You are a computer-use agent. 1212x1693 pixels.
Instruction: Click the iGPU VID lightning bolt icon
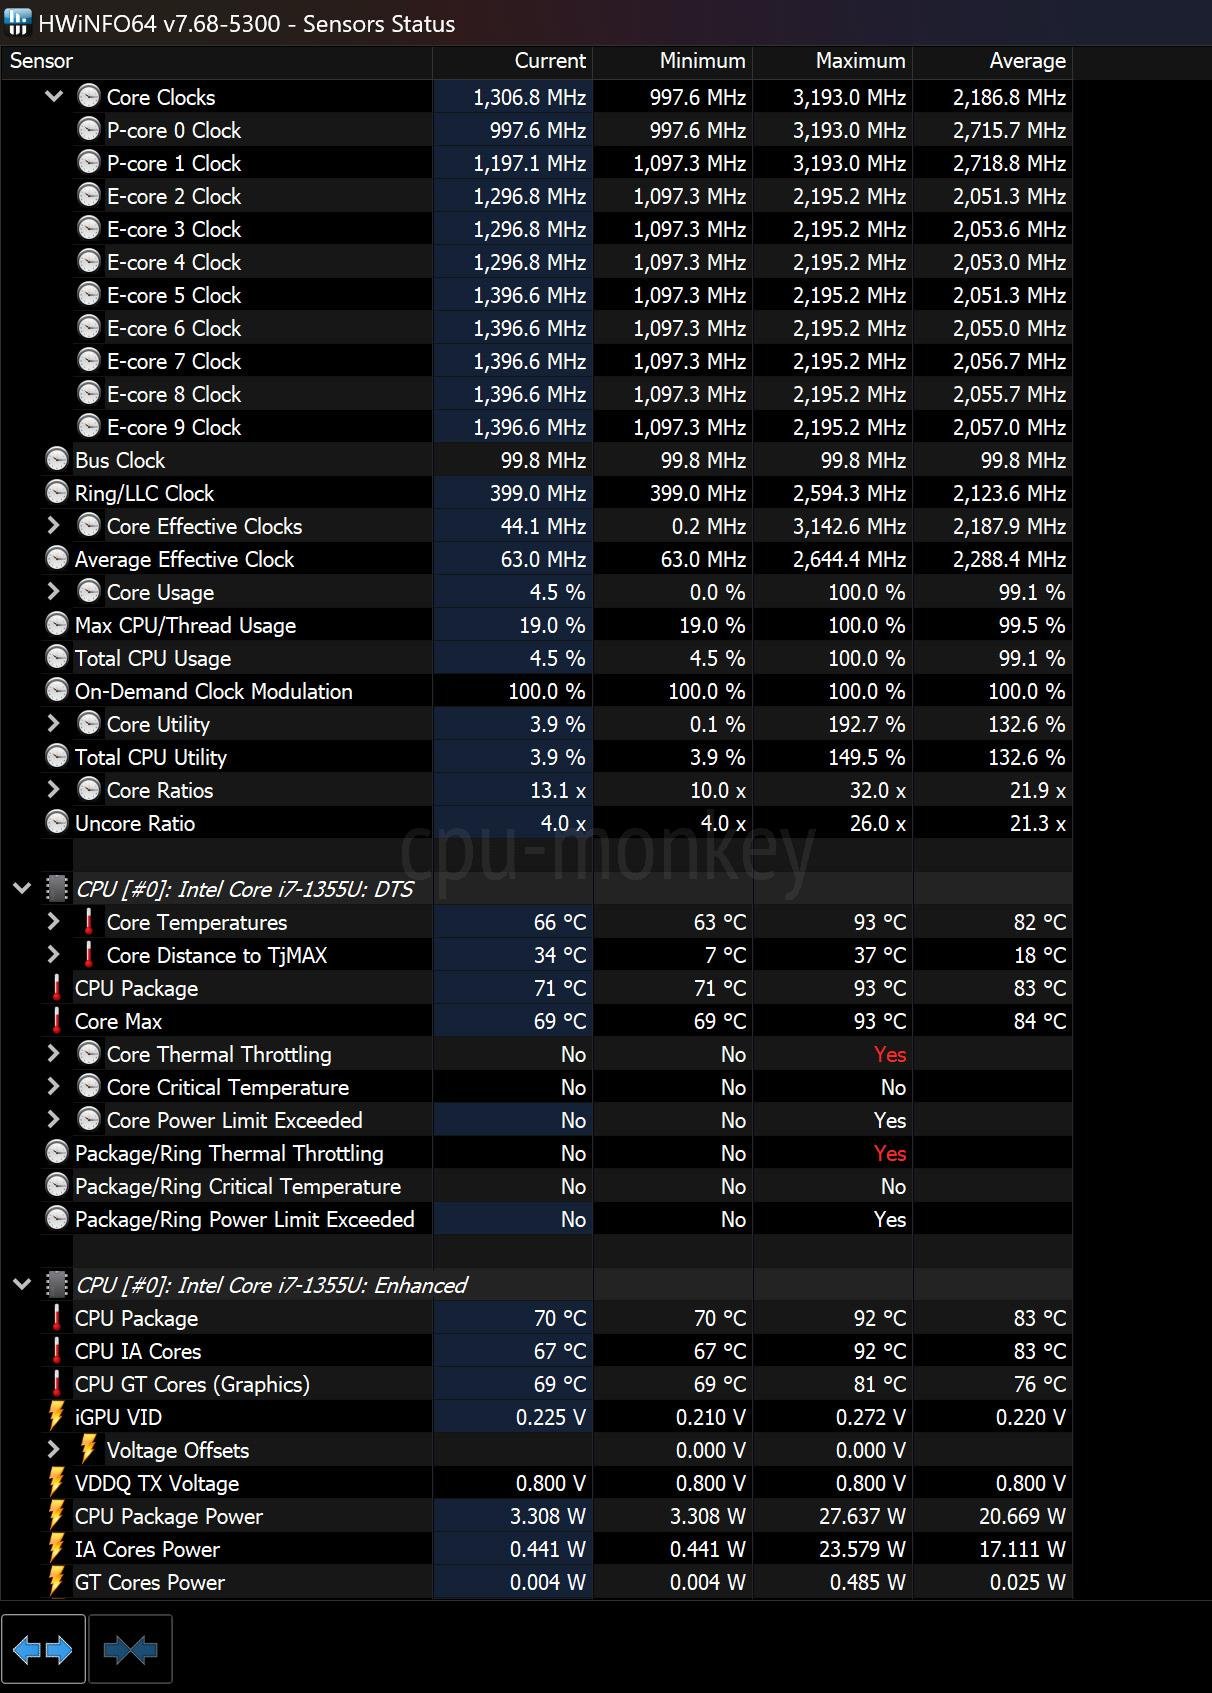click(x=57, y=1417)
